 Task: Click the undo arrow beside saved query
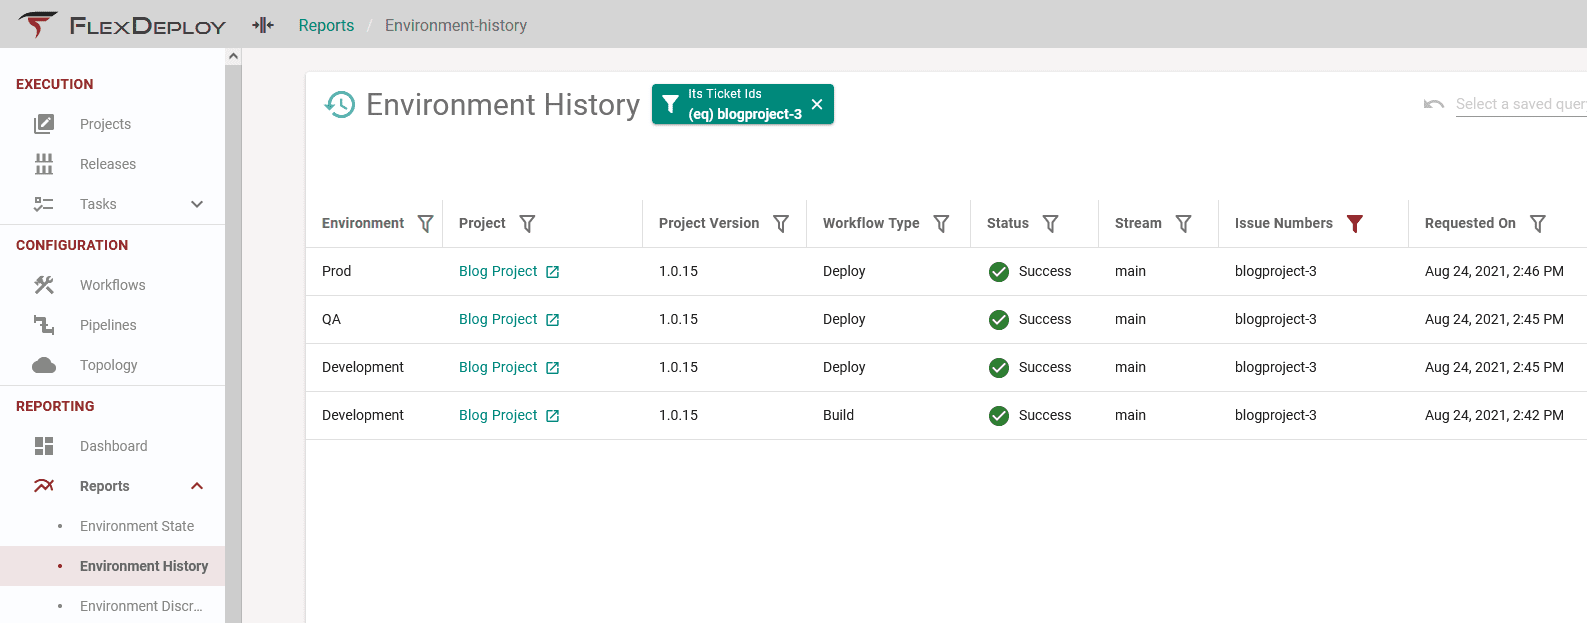pos(1434,104)
